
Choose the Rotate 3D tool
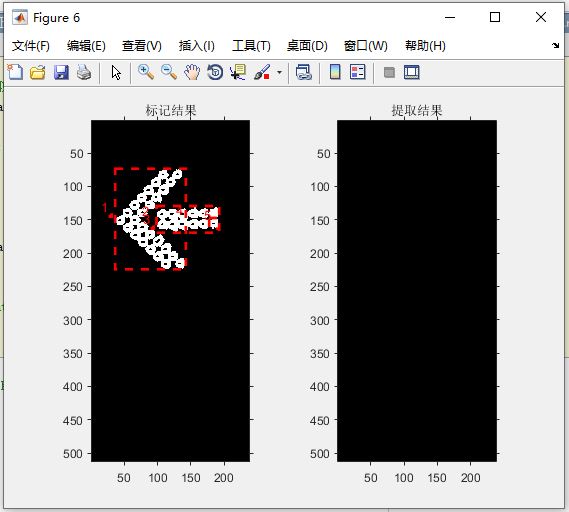click(x=215, y=72)
